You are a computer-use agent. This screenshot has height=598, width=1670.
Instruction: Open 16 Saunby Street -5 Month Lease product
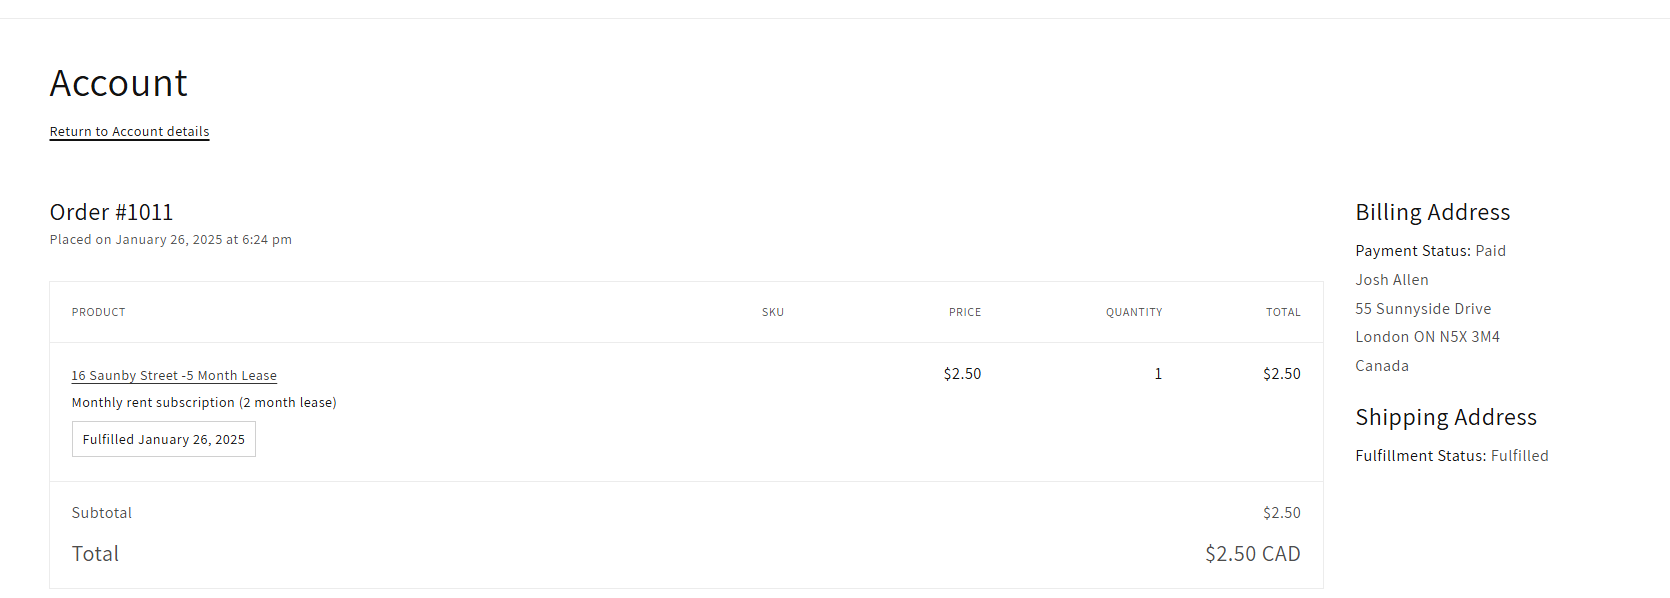tap(174, 376)
